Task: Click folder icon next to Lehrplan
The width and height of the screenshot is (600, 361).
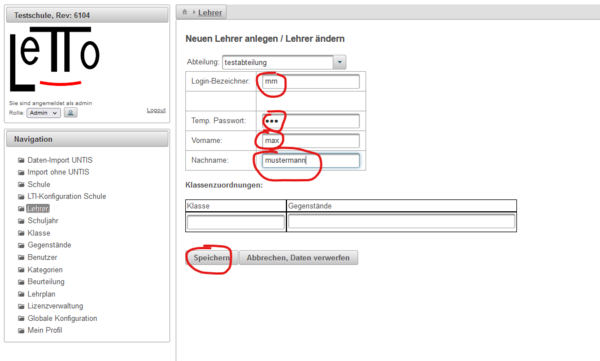Action: pyautogui.click(x=21, y=294)
